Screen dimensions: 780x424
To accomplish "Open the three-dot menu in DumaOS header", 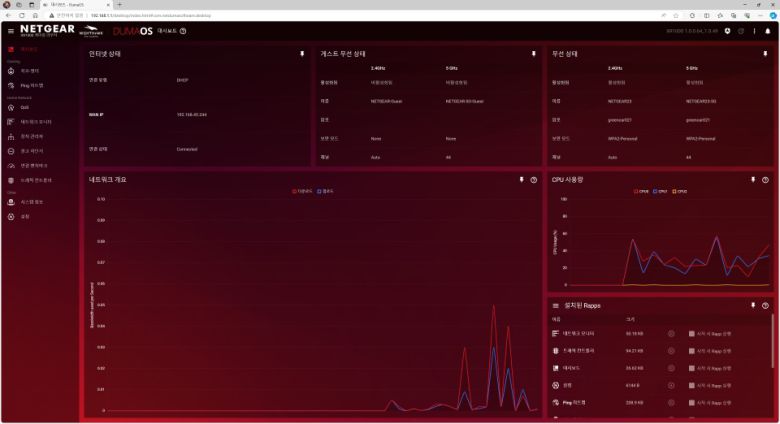I will (x=754, y=31).
